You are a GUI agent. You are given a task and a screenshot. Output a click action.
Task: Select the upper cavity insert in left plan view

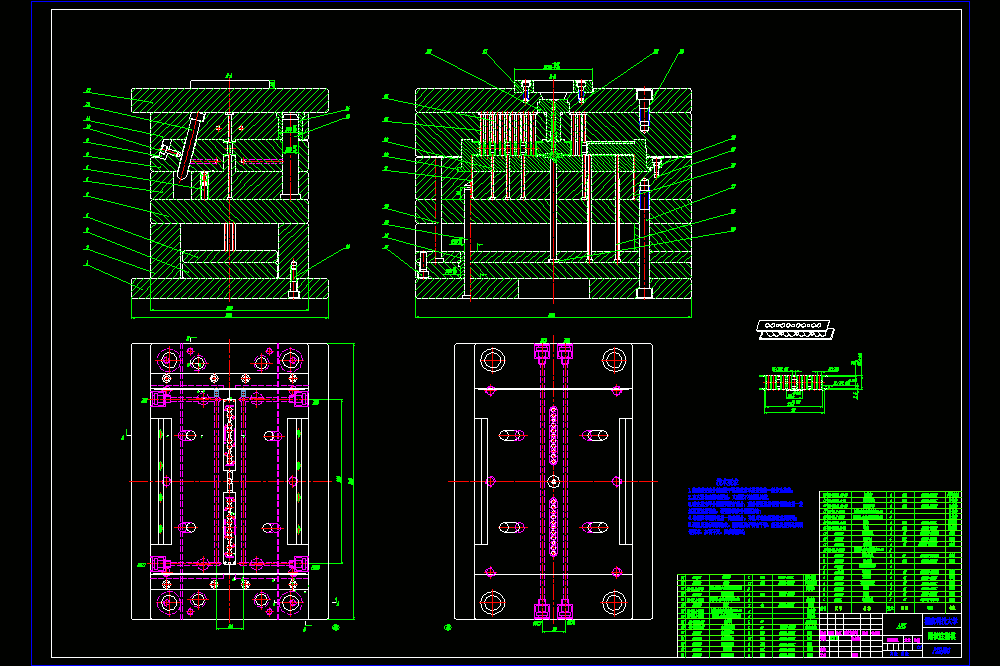[230, 435]
